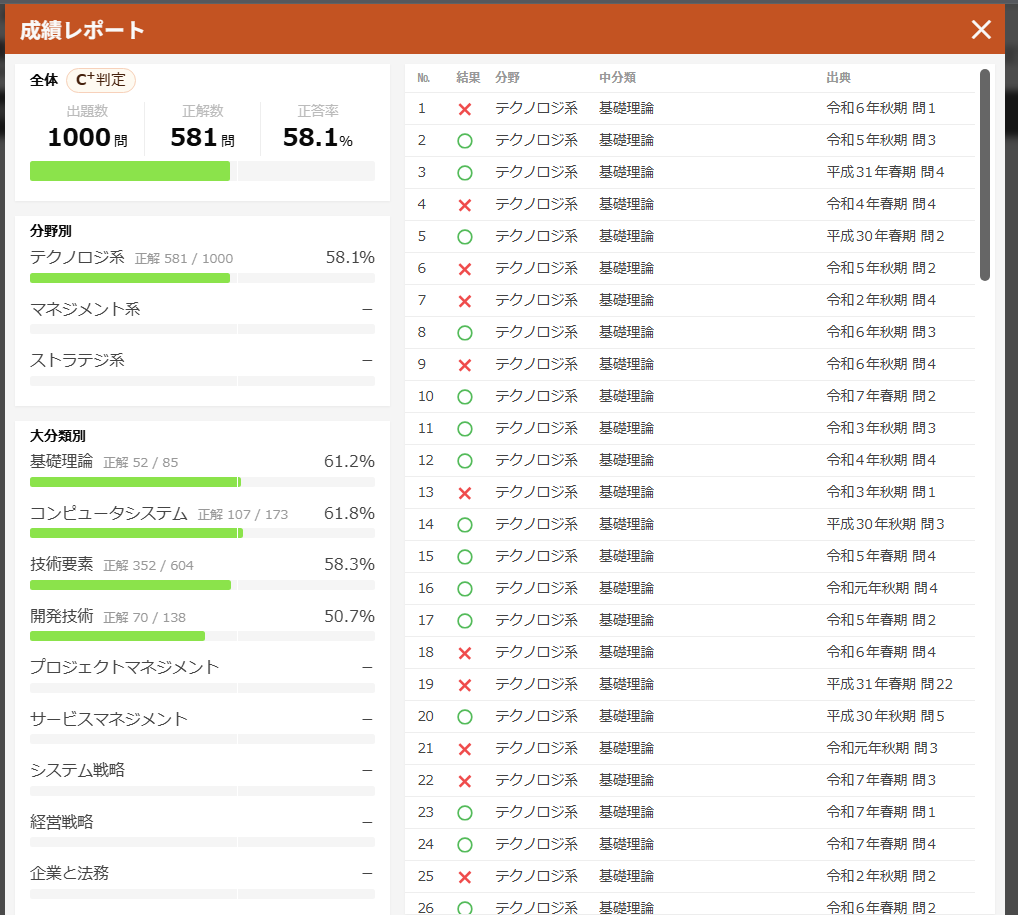Viewport: 1018px width, 915px height.
Task: Click the incorrect mark for question 19
Action: point(465,685)
